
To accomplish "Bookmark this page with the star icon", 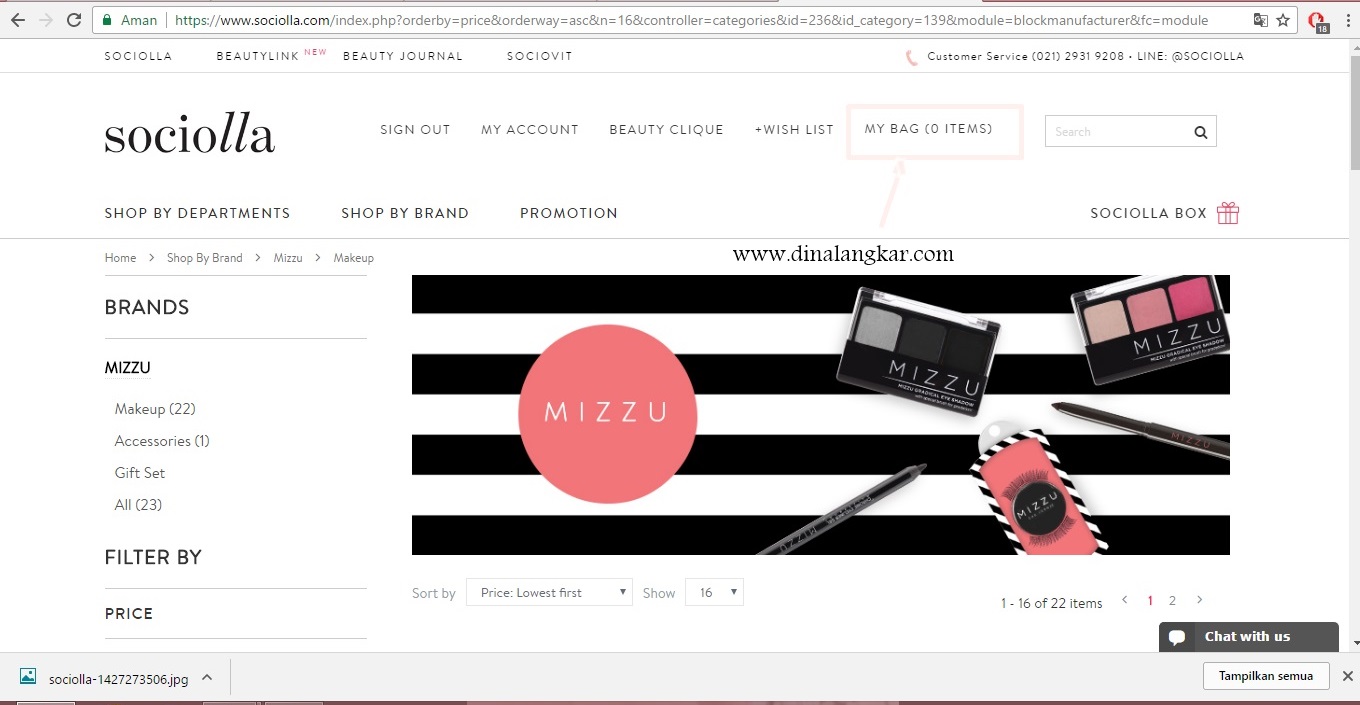I will [x=1283, y=20].
